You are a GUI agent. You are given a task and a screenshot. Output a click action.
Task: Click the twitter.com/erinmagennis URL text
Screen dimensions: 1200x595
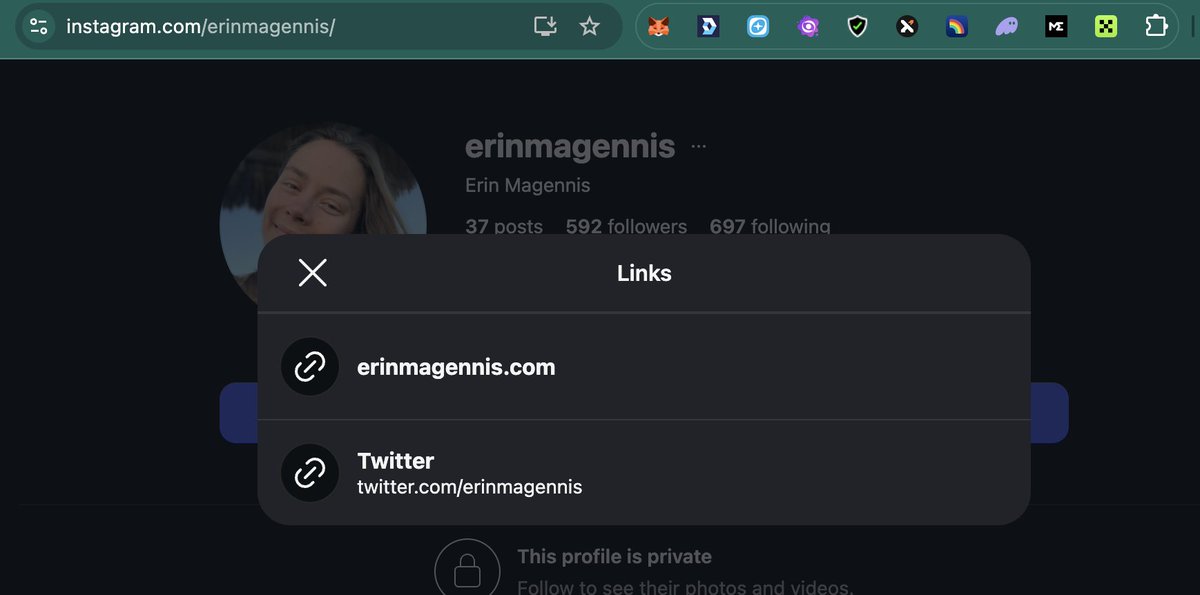tap(469, 488)
